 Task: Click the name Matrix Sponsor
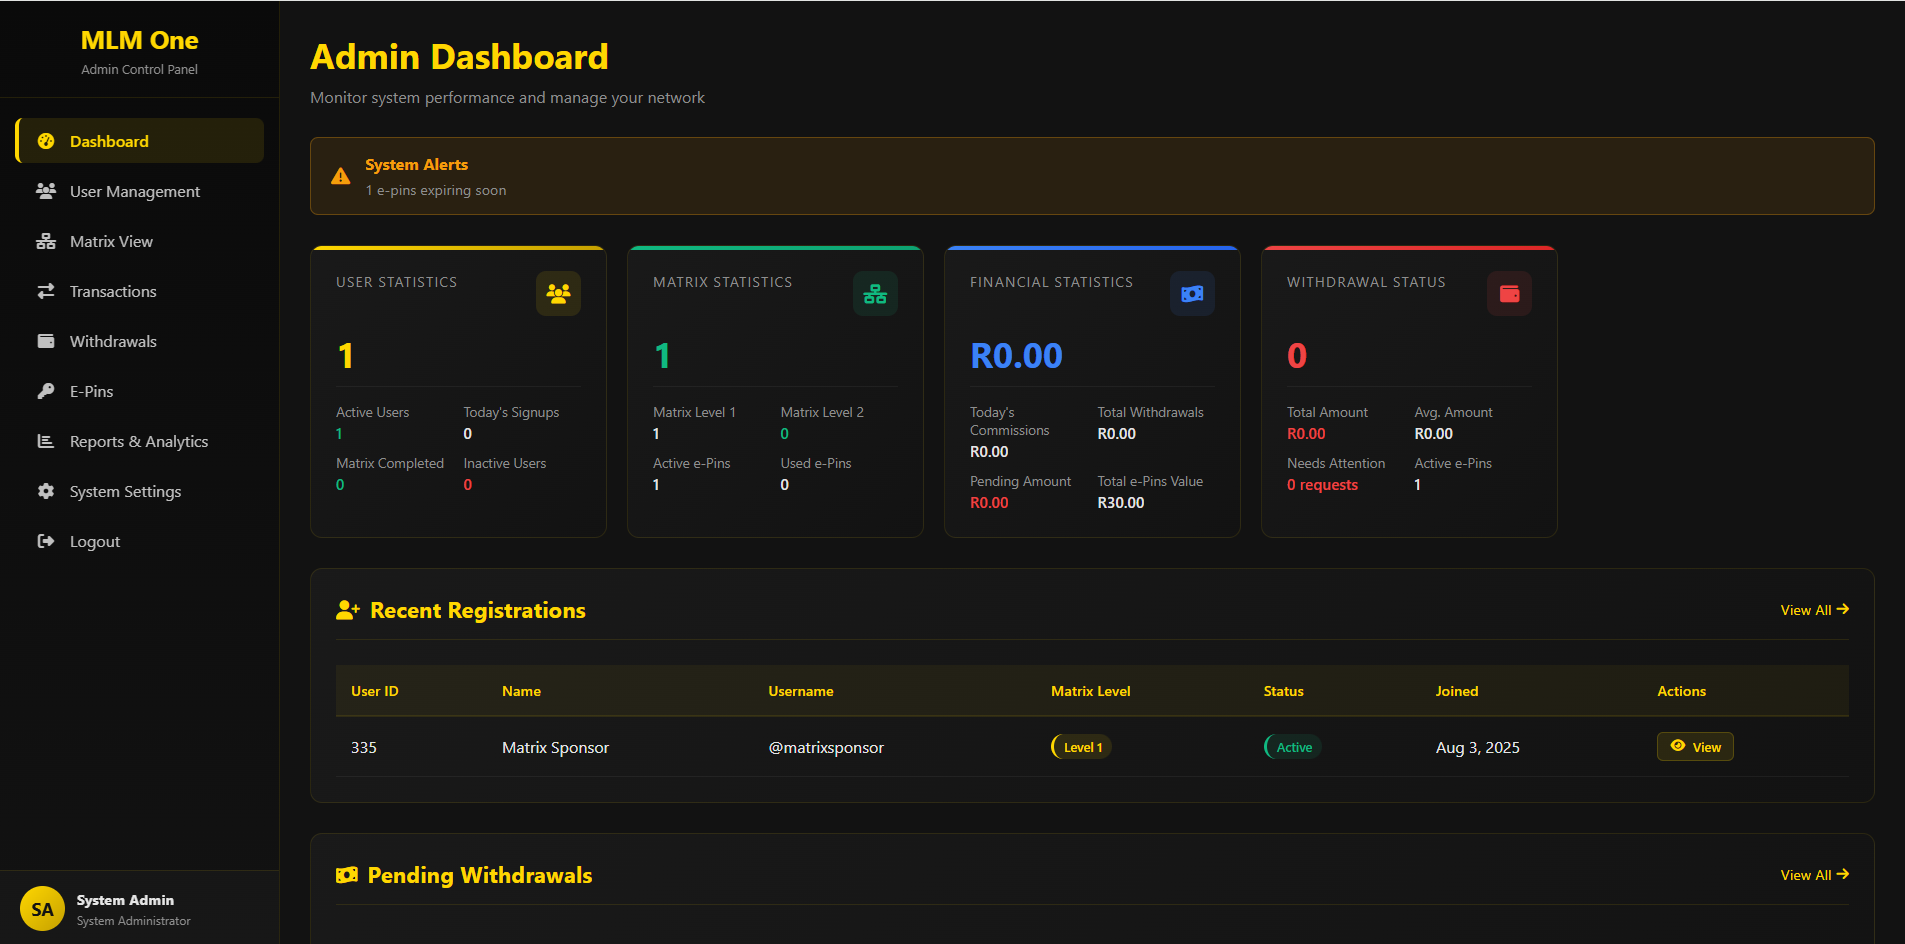(x=555, y=747)
